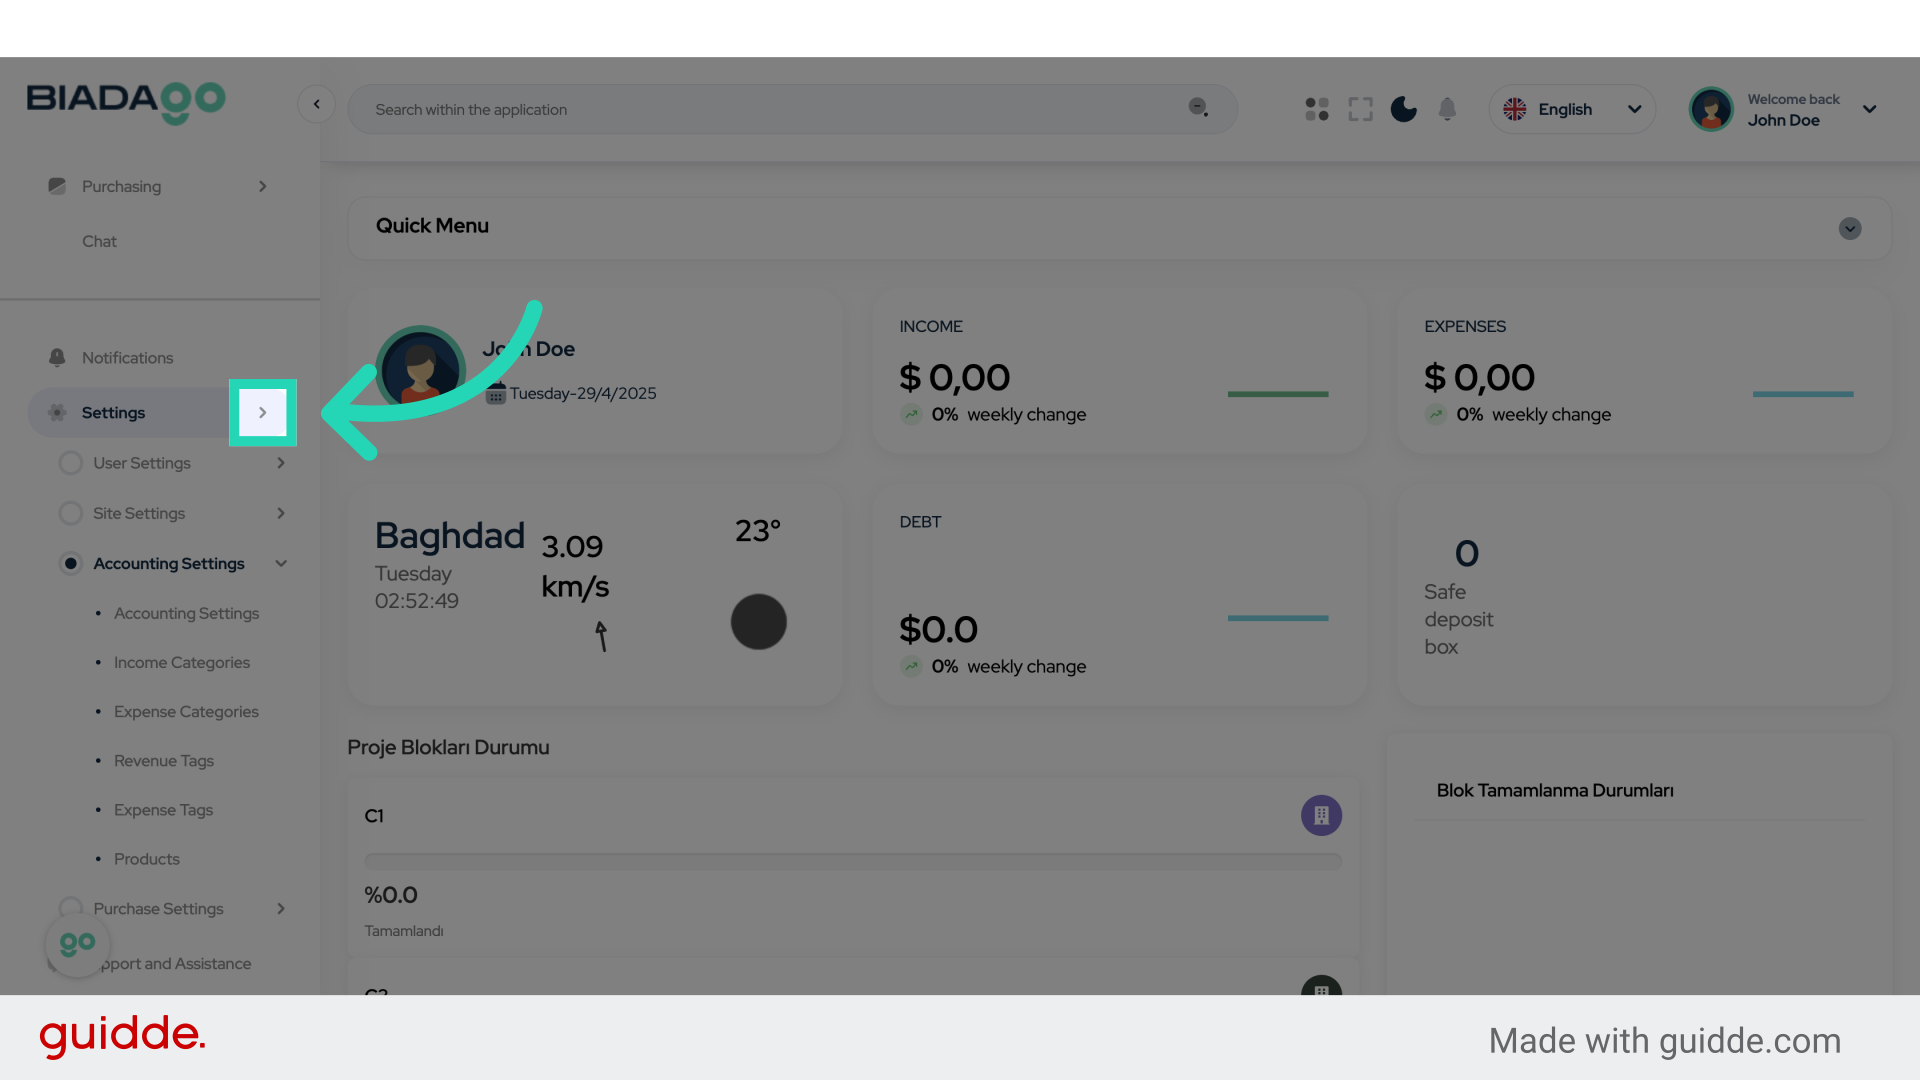Select User Settings radio circle
The image size is (1920, 1080).
click(71, 463)
